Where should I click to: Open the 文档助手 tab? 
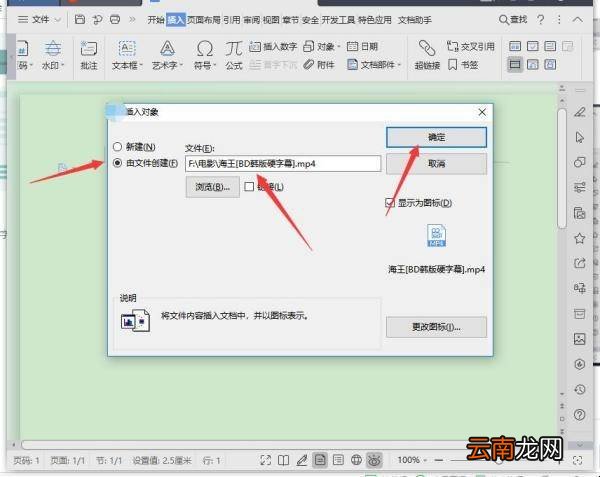[x=414, y=20]
